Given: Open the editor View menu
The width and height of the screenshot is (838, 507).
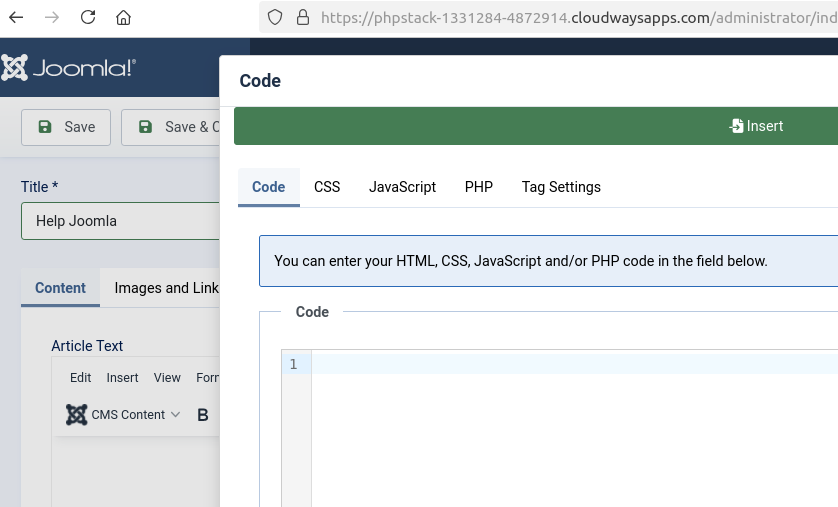Looking at the screenshot, I should point(167,378).
